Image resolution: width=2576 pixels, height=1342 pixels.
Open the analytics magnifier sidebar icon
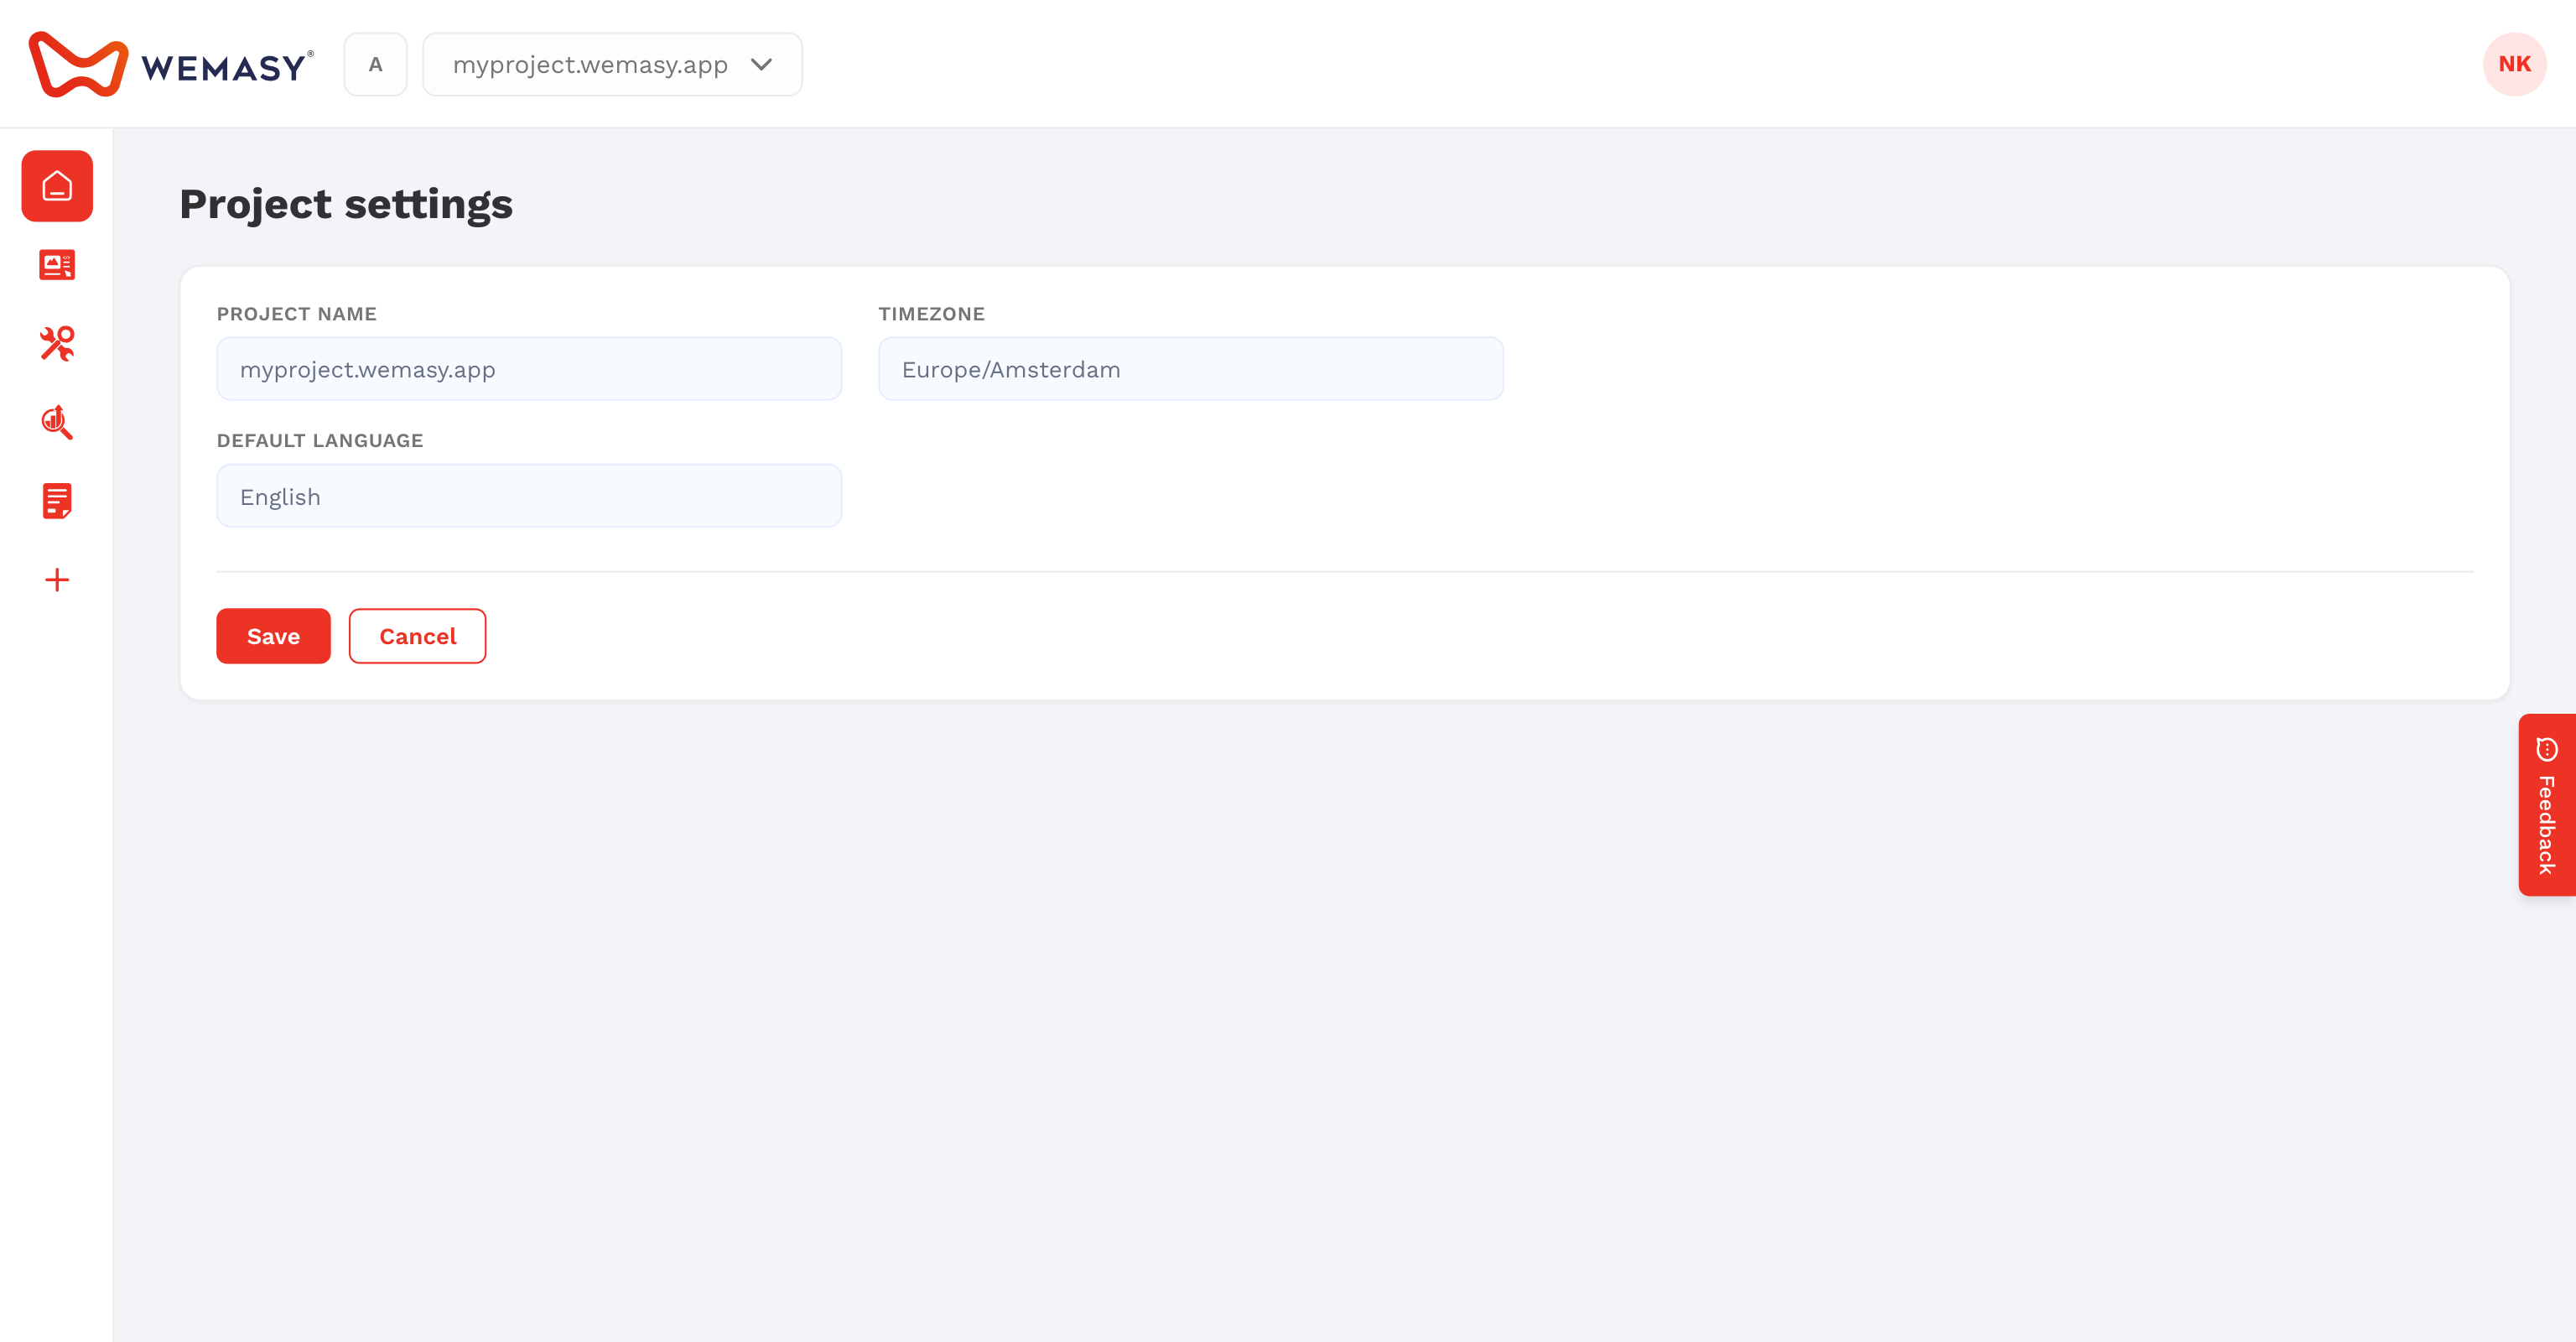point(57,422)
